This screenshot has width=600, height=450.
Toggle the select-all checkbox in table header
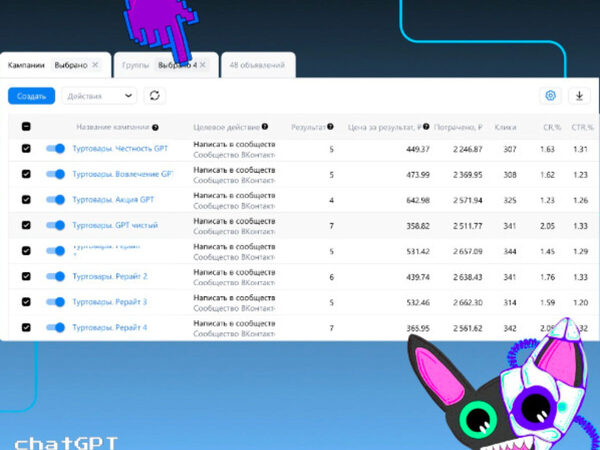point(26,127)
